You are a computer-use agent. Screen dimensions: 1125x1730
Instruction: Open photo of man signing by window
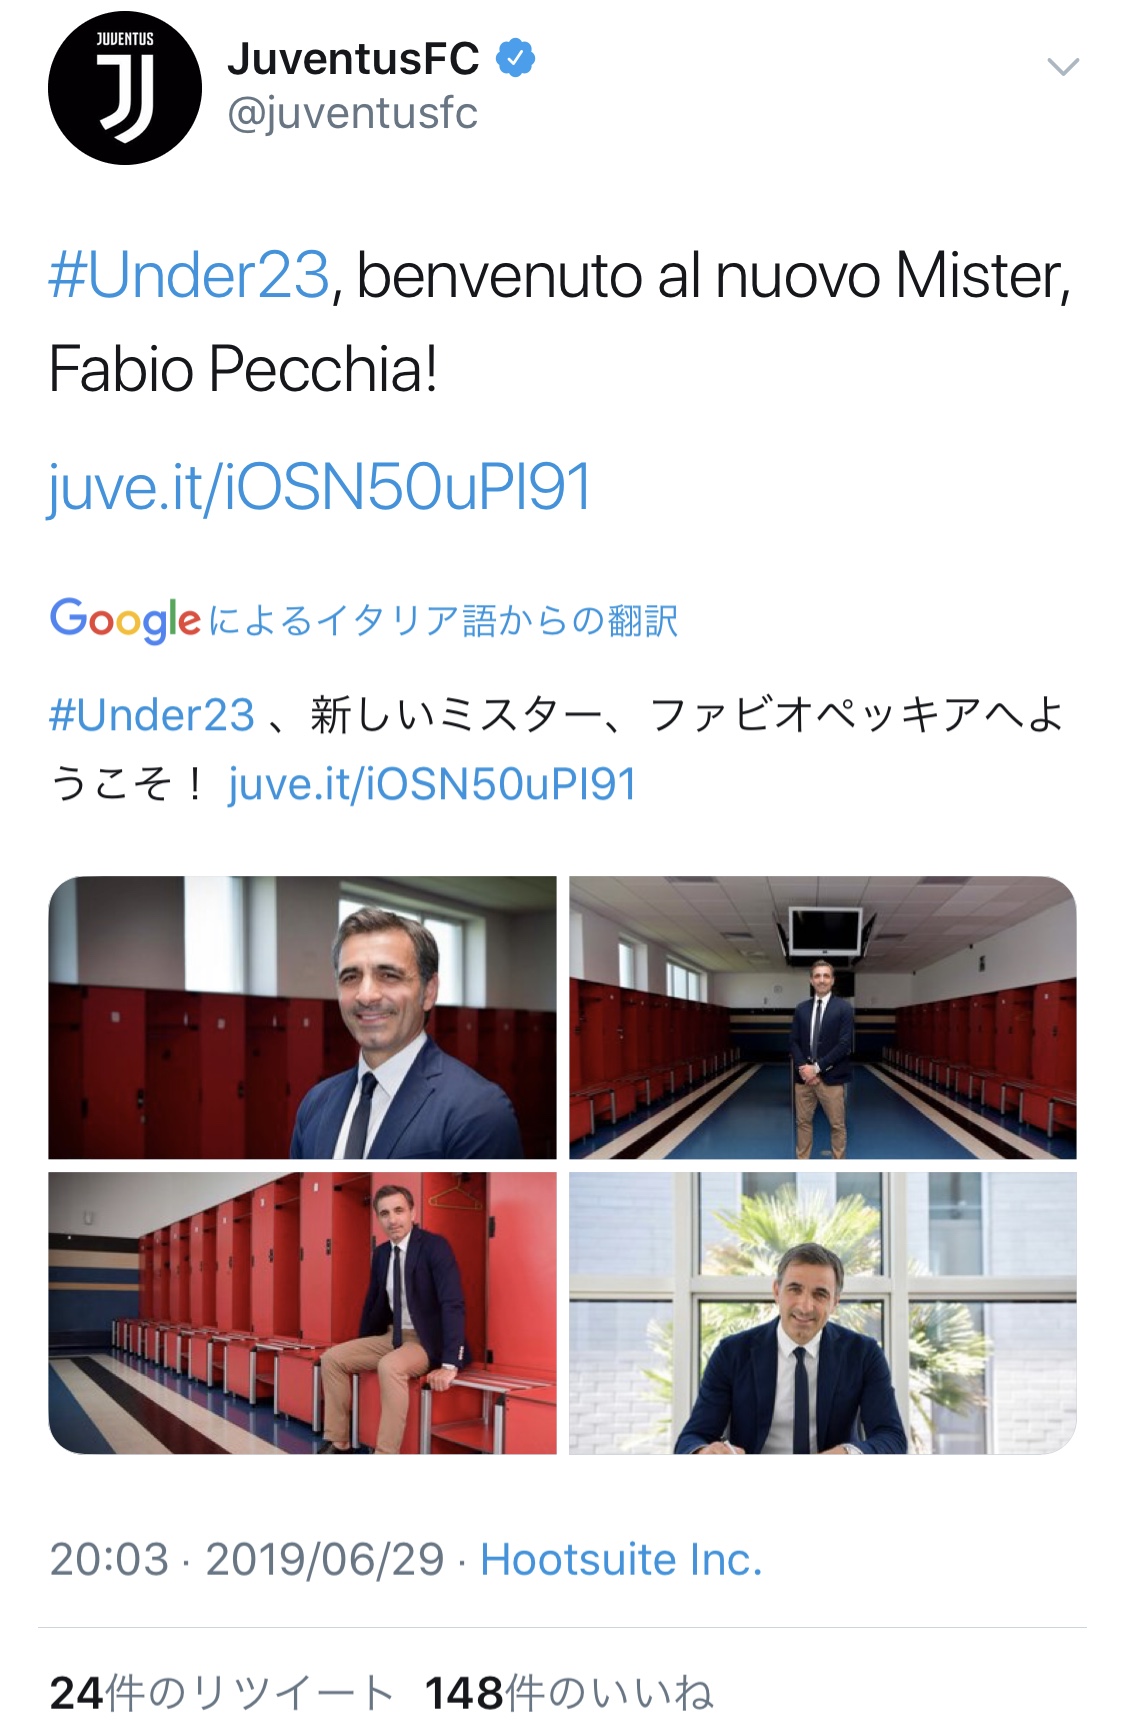point(823,1313)
